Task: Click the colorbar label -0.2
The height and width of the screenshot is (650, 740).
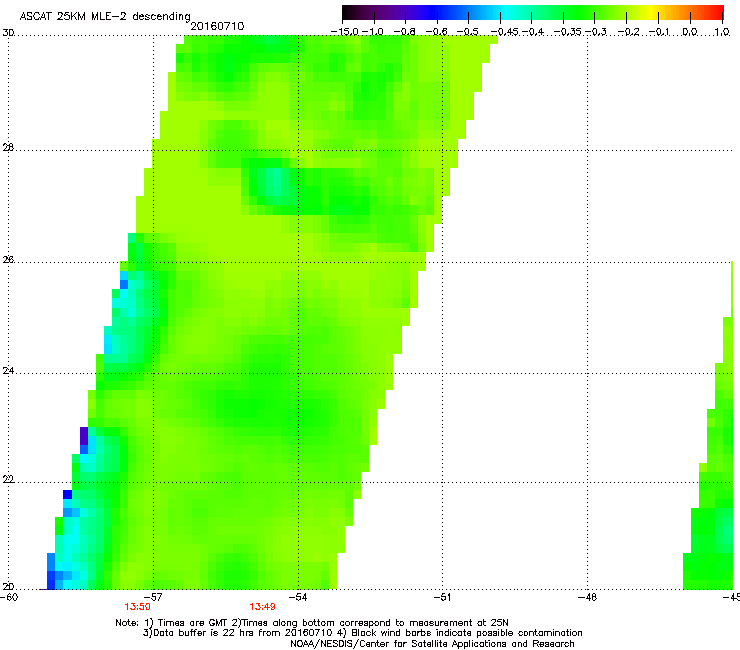Action: click(628, 32)
